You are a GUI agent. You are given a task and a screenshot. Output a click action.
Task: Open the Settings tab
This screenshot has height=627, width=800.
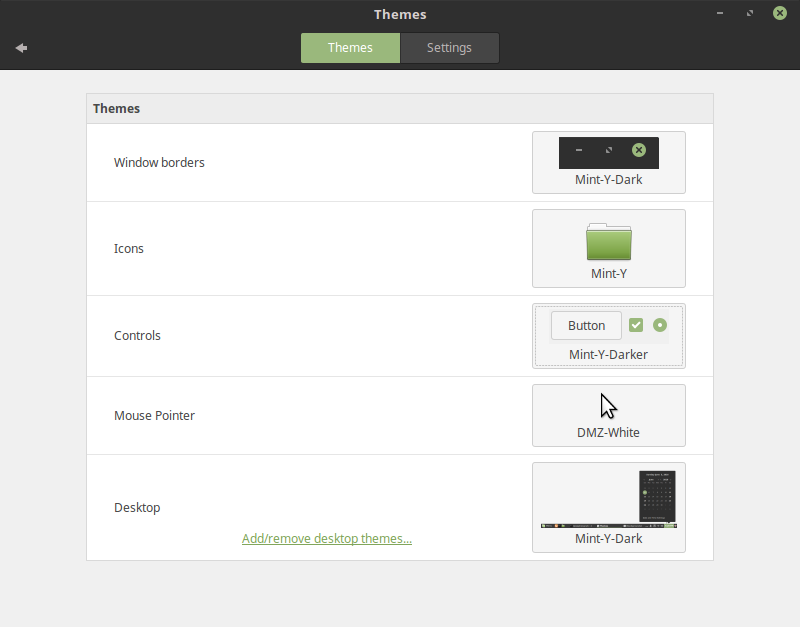pyautogui.click(x=449, y=48)
